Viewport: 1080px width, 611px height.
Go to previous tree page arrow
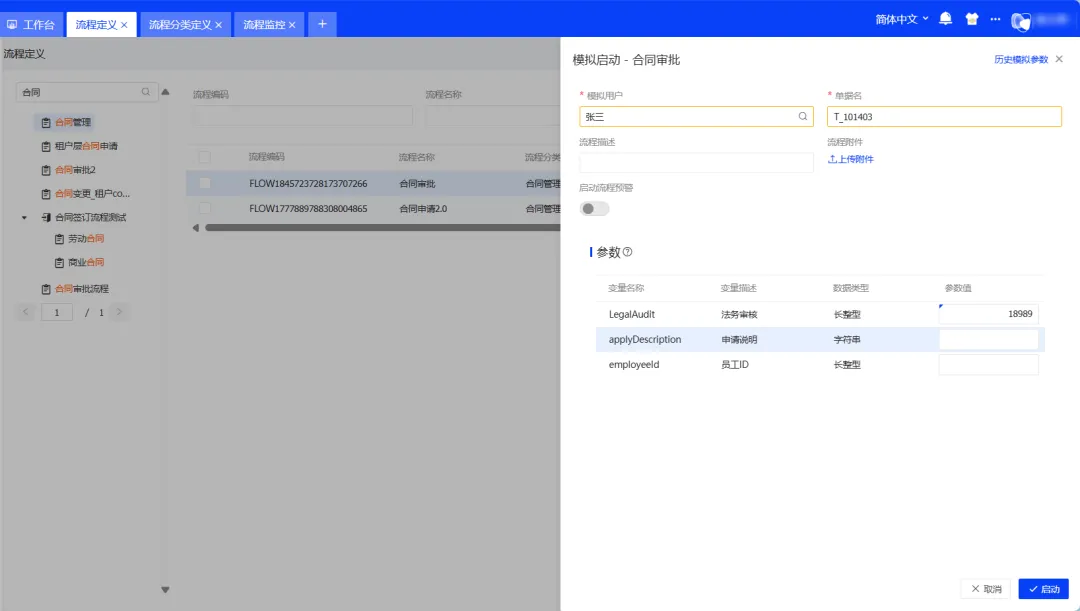(25, 312)
